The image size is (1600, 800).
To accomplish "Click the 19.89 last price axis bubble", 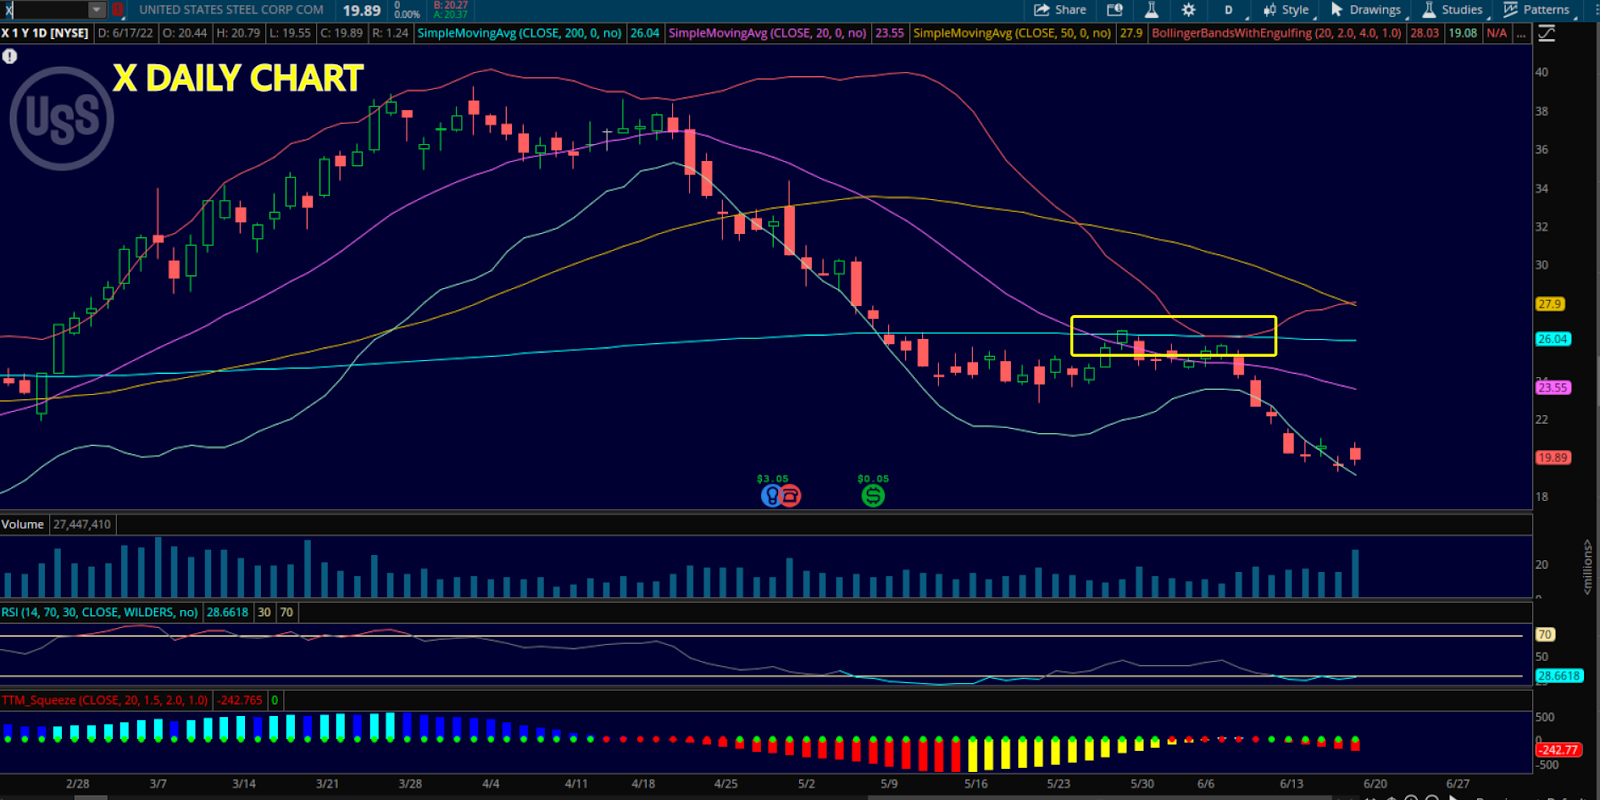I will point(1553,457).
